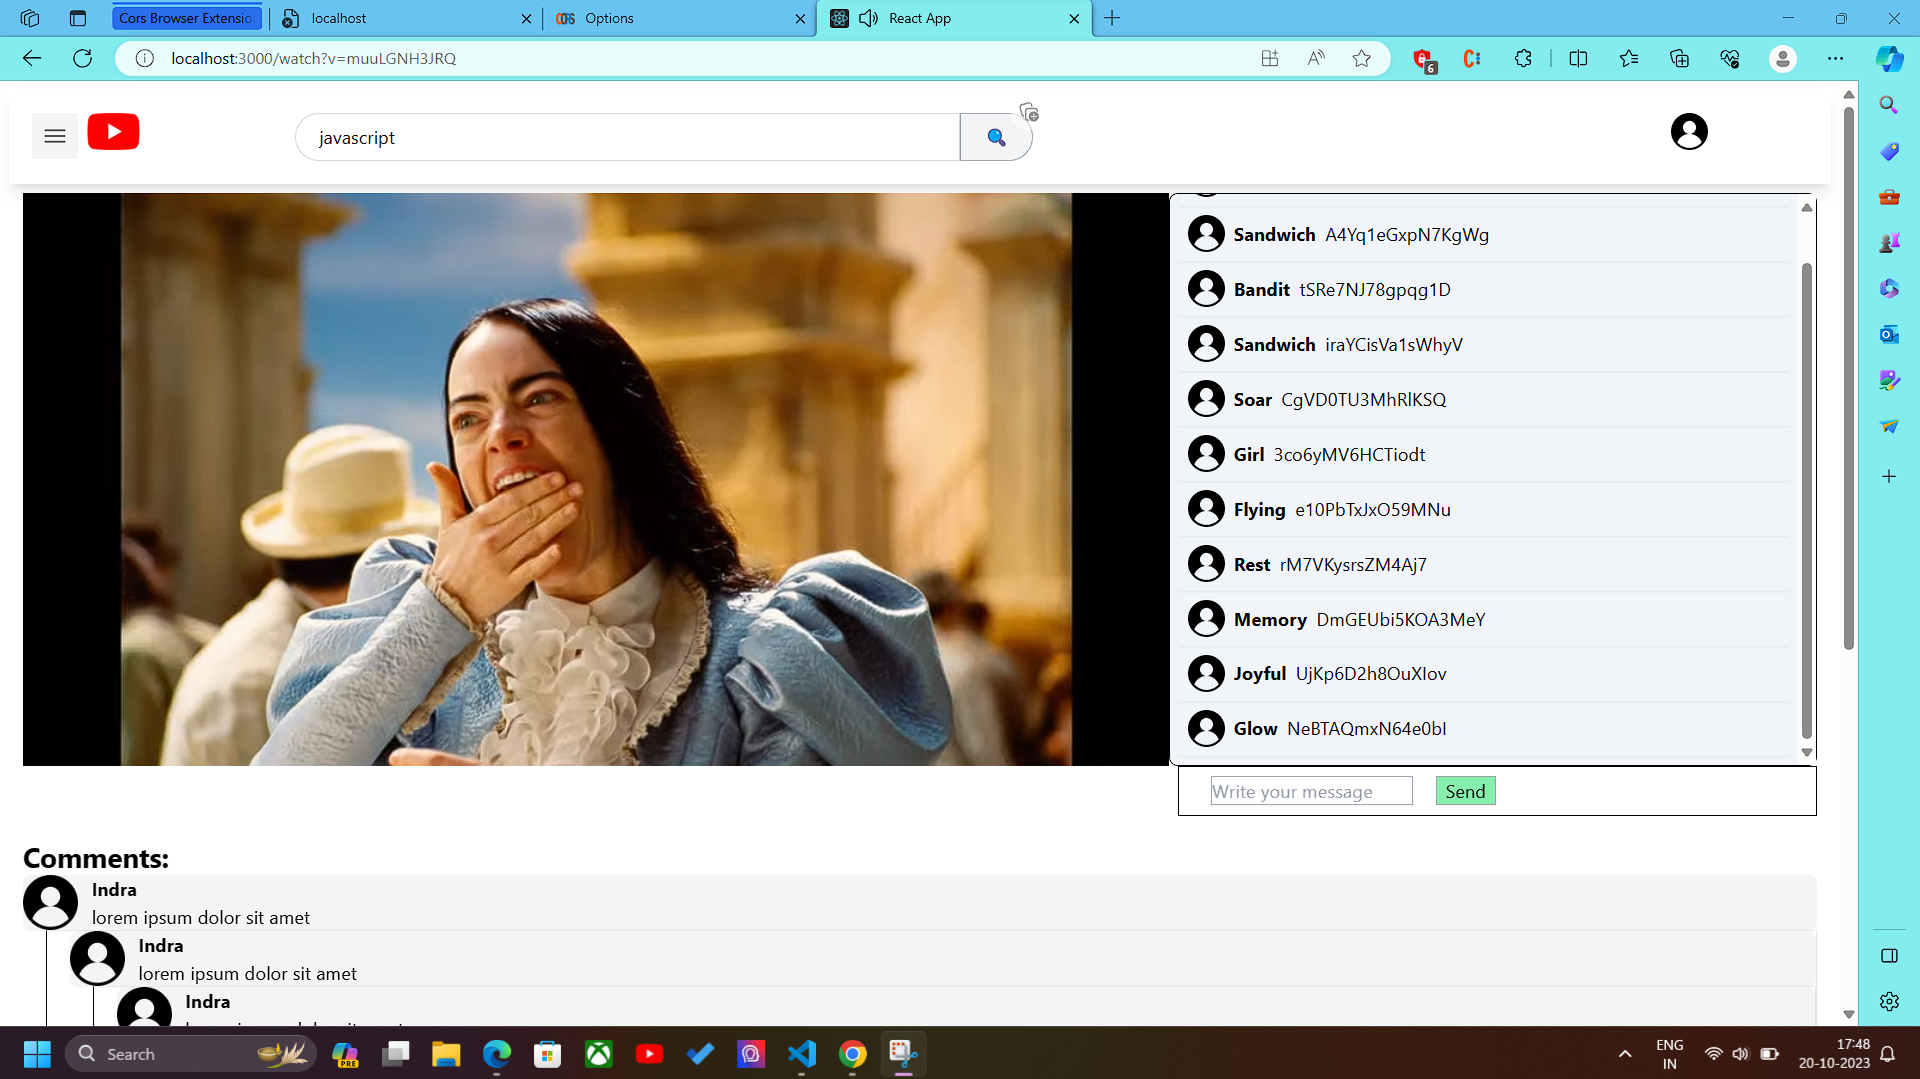
Task: Click the magnifier search button
Action: coord(995,137)
